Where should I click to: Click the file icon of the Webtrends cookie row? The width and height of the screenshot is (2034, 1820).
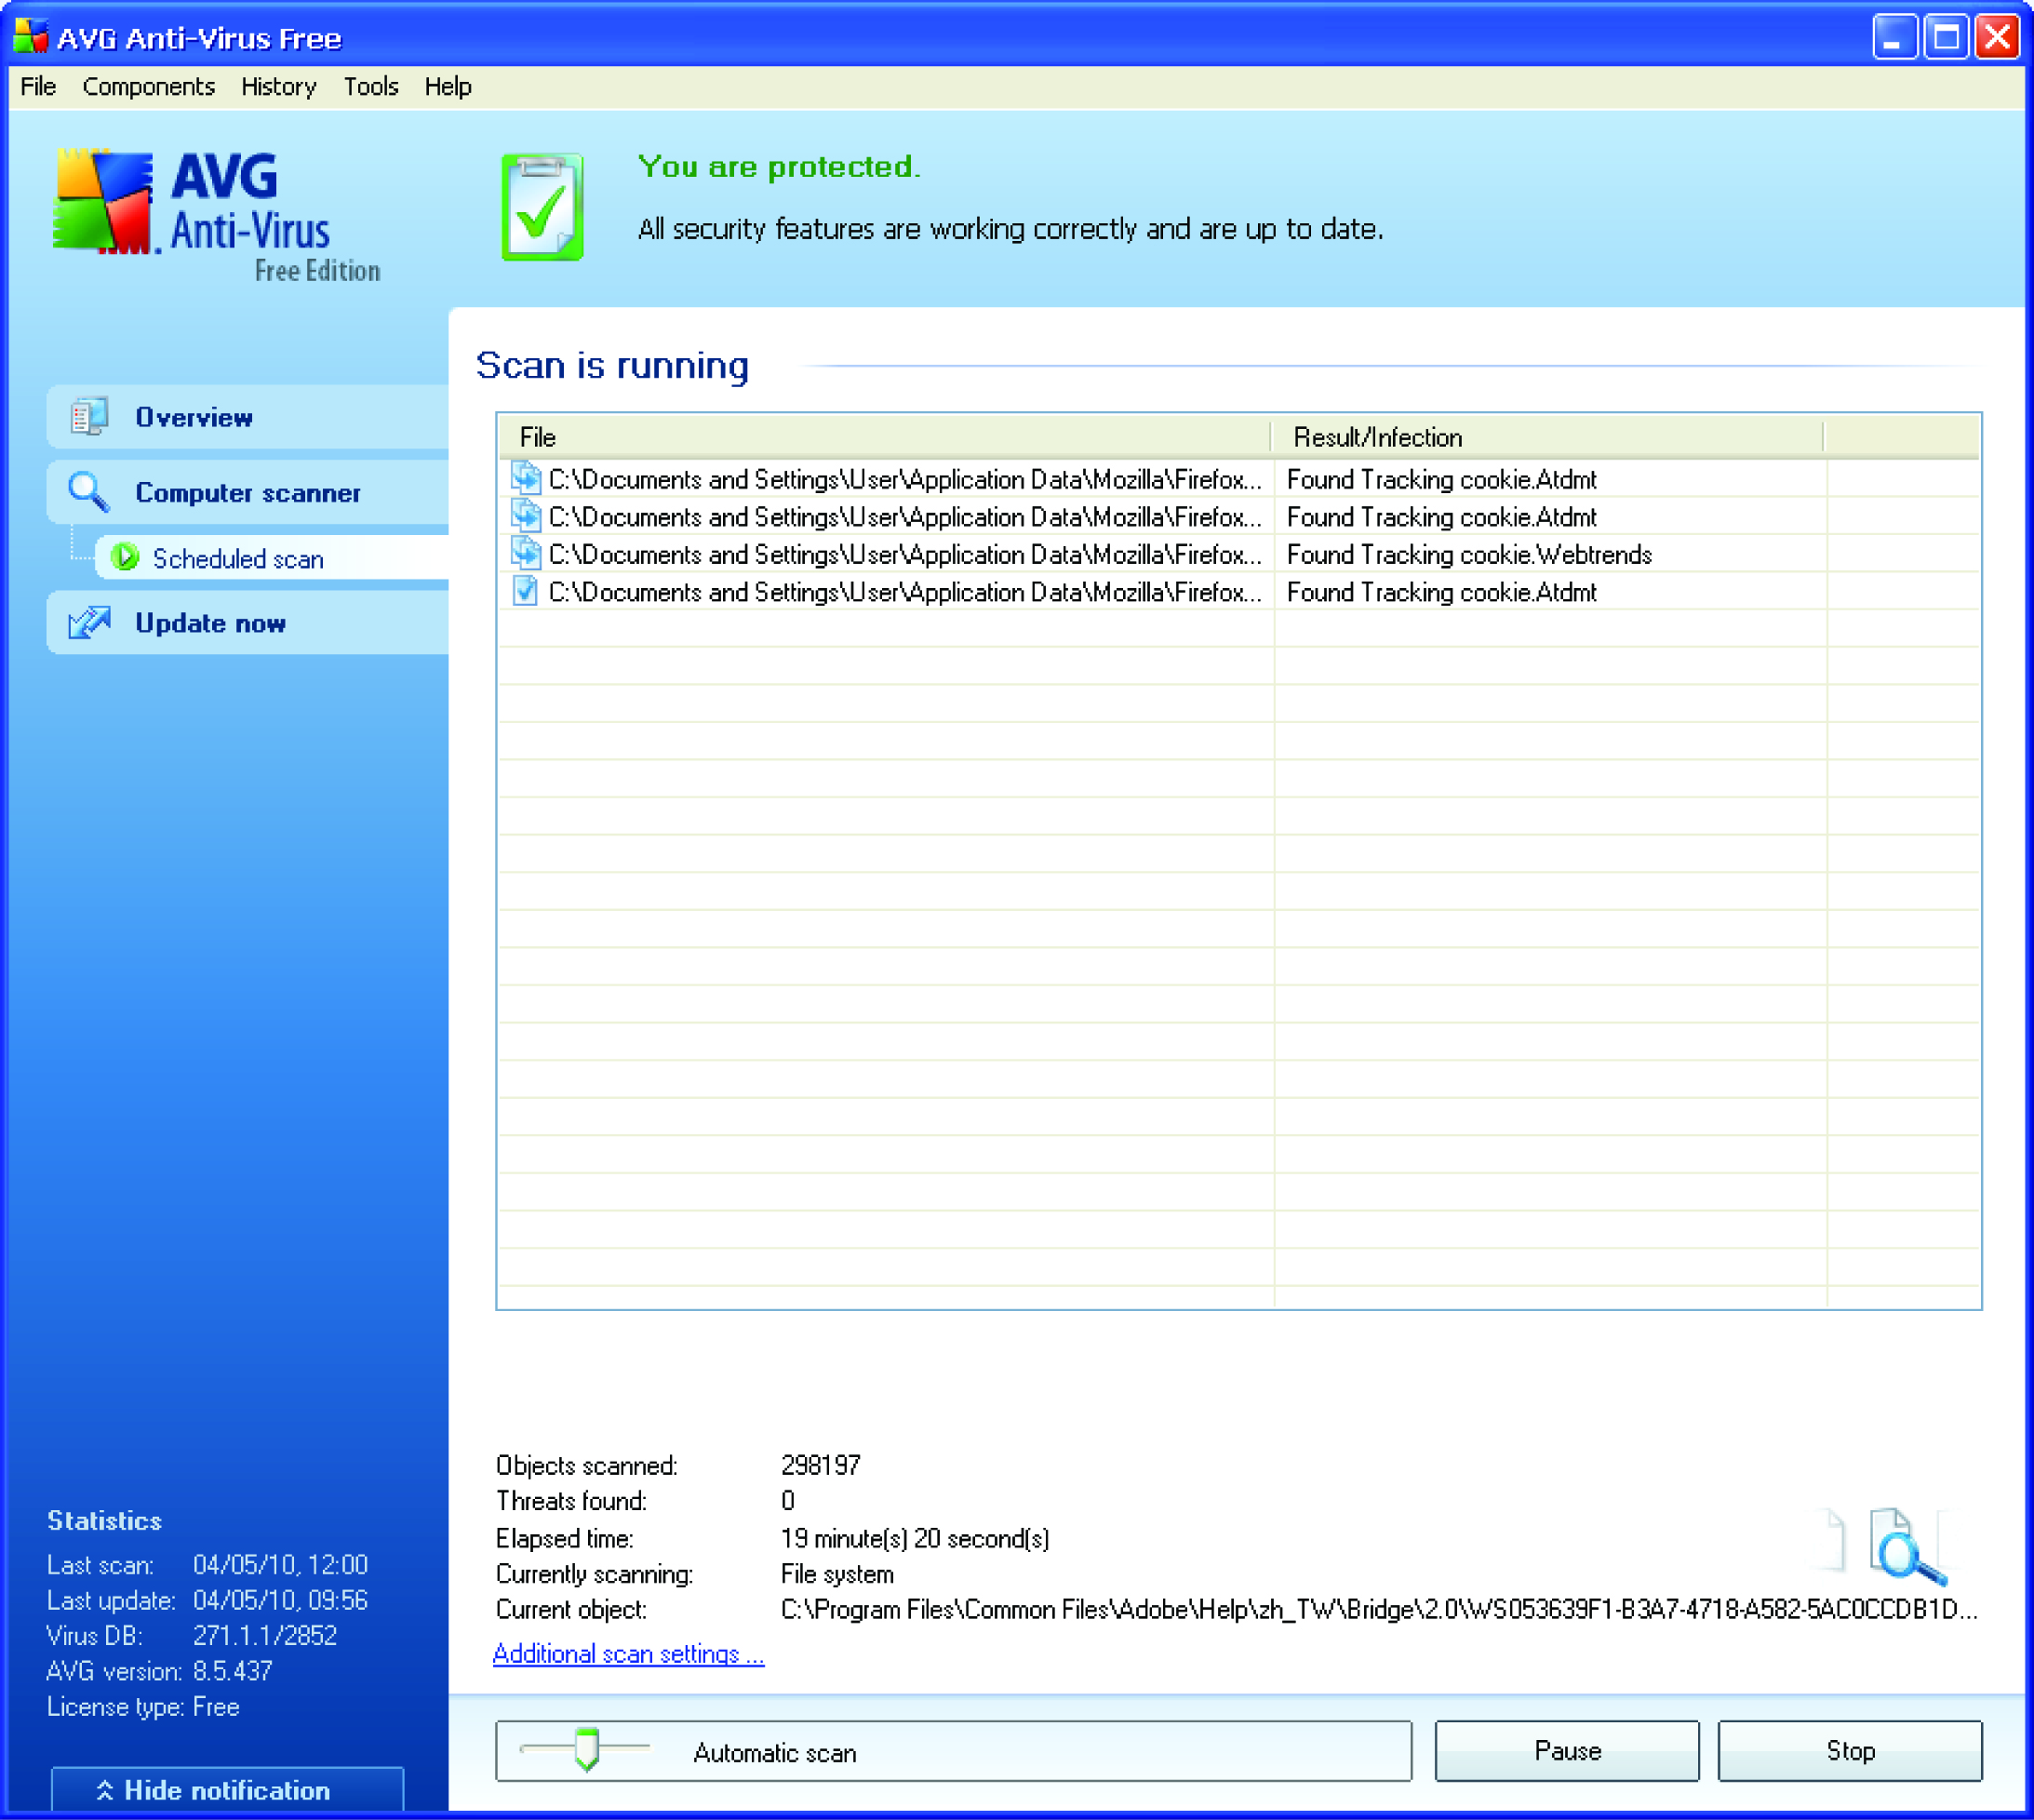(525, 553)
